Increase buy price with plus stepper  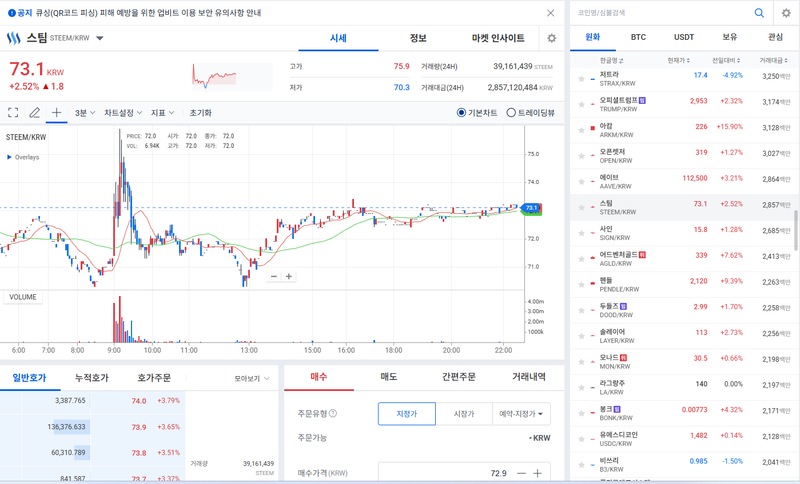537,473
